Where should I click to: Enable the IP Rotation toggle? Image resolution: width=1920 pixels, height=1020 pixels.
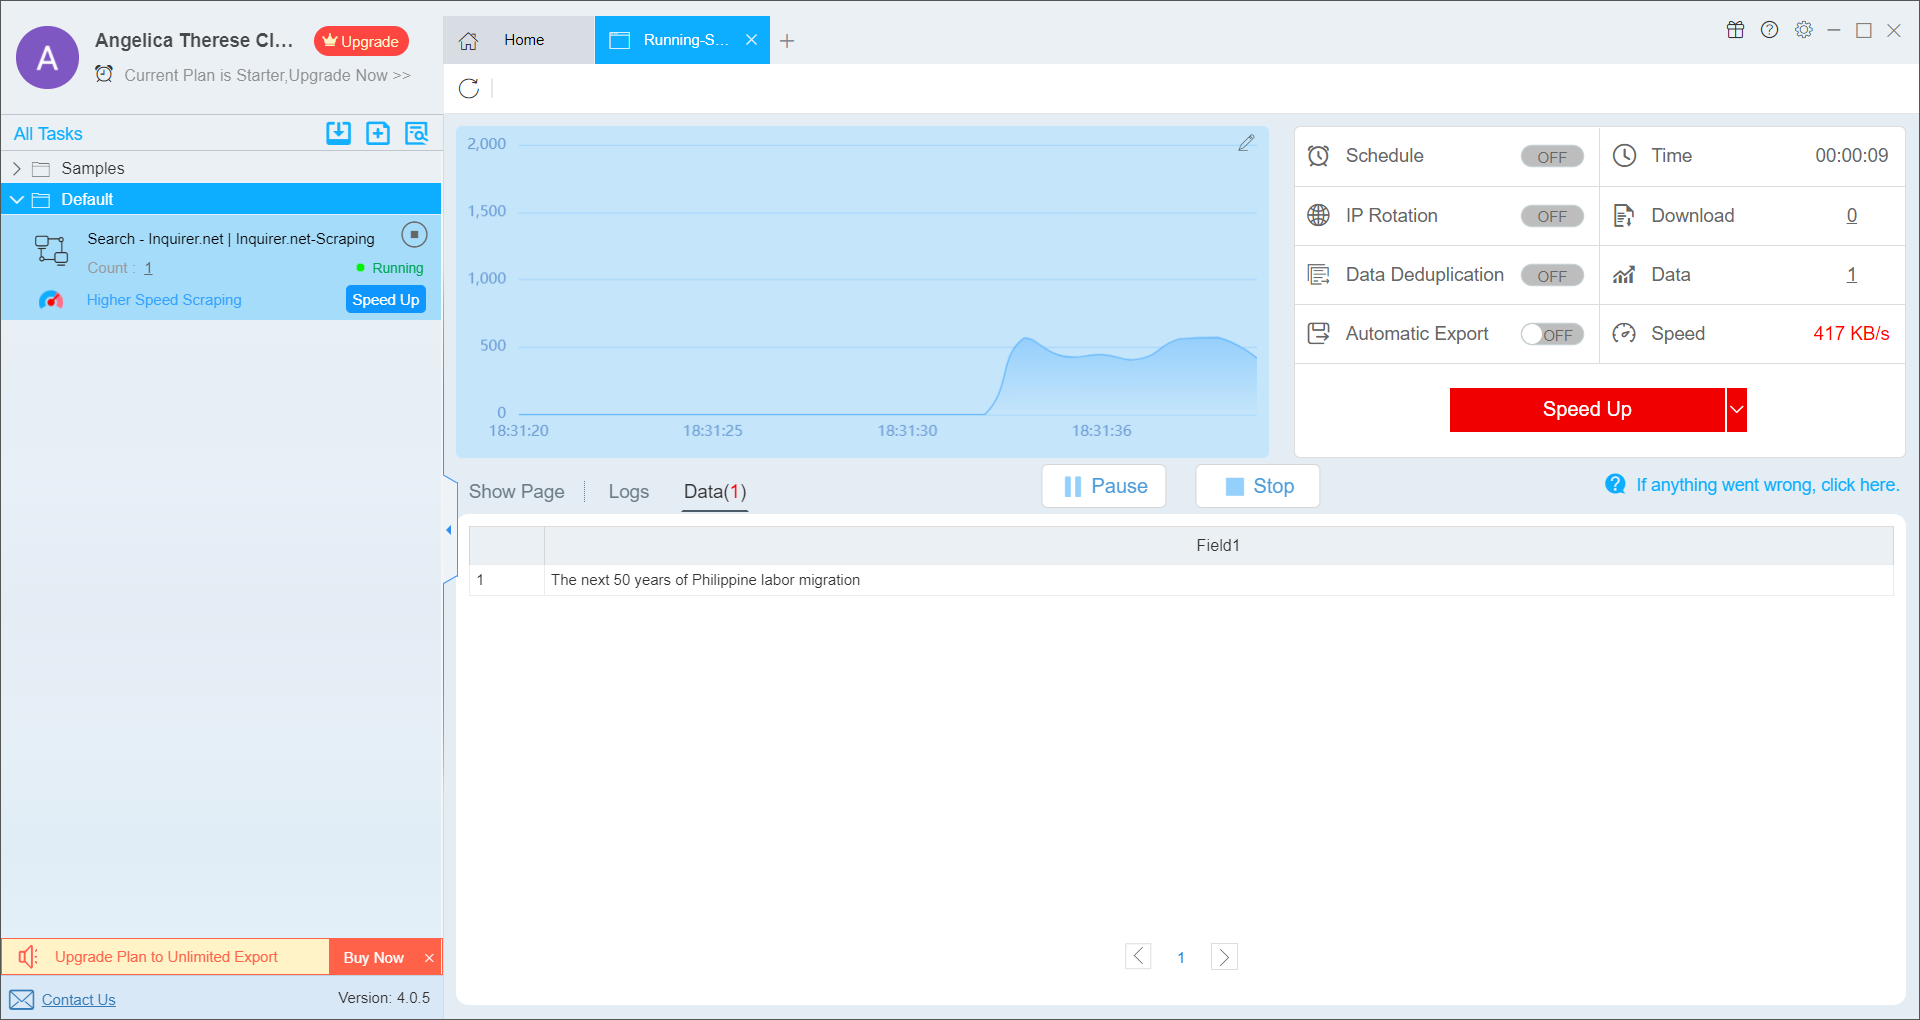tap(1551, 216)
